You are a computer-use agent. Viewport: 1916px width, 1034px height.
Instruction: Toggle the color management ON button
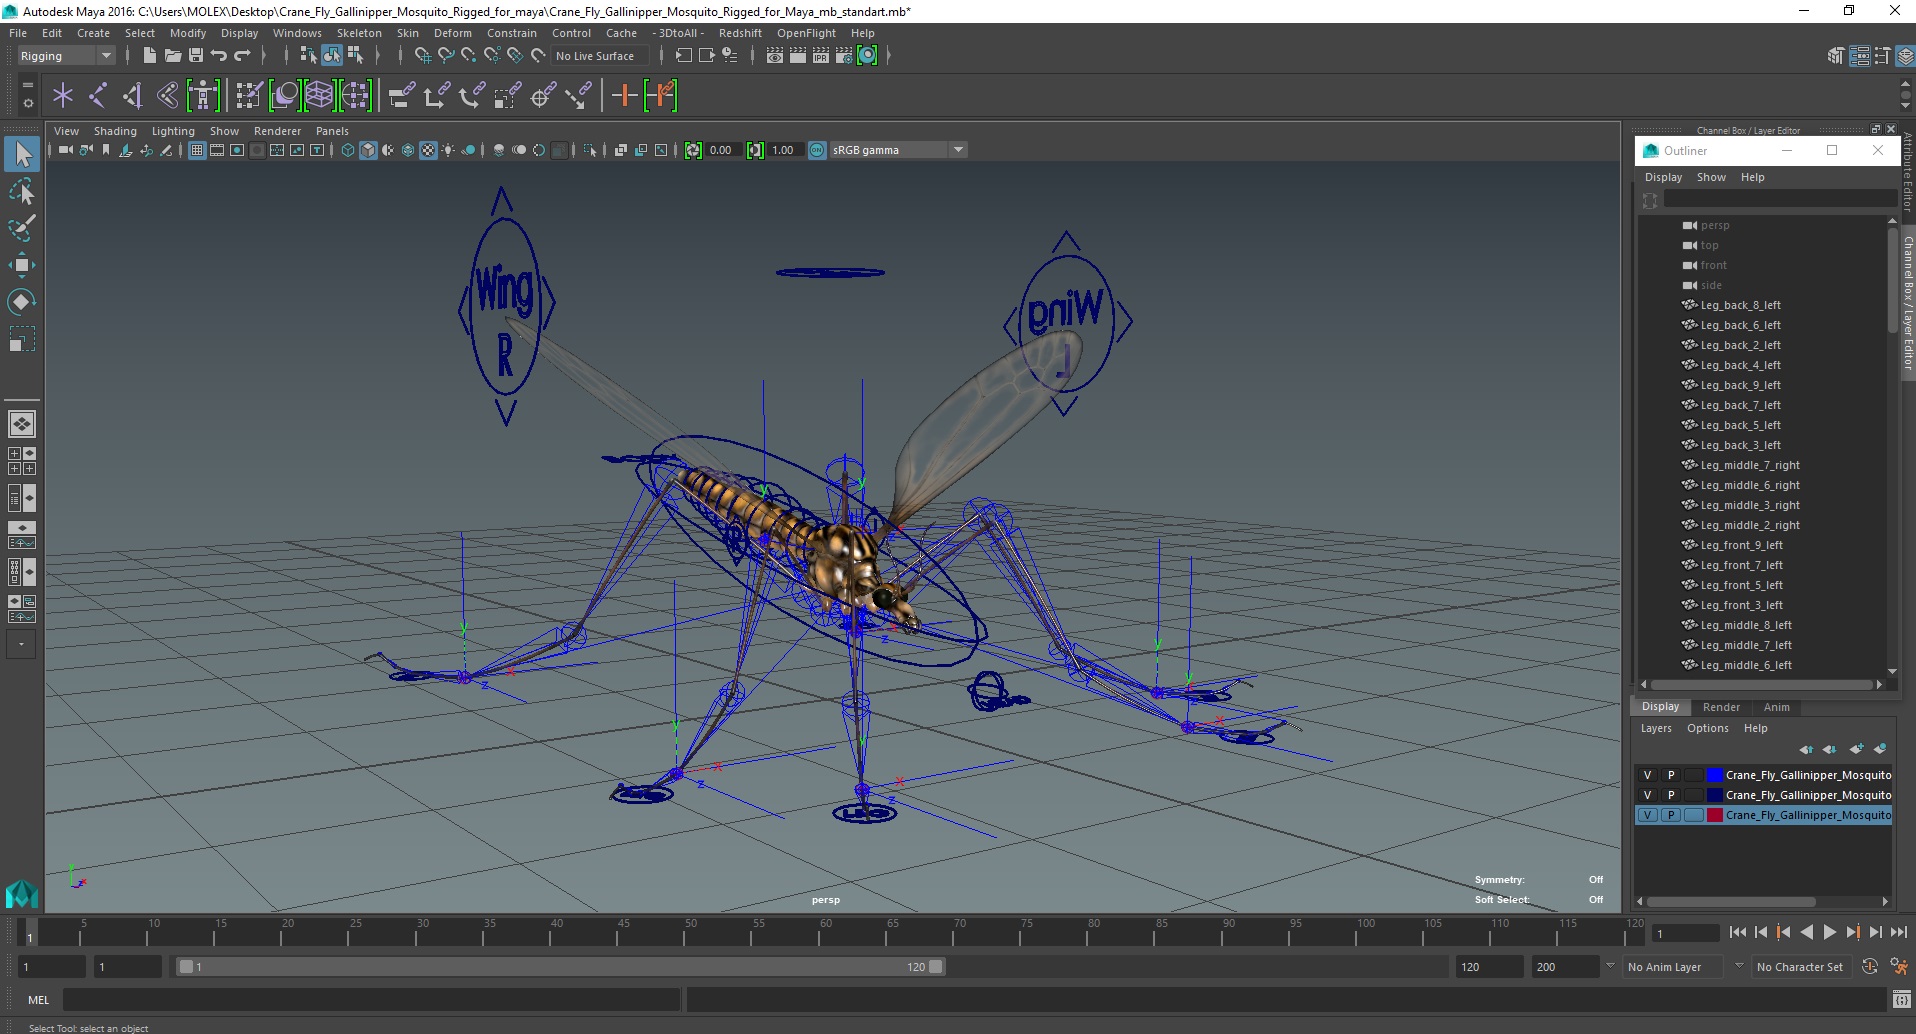click(x=817, y=150)
